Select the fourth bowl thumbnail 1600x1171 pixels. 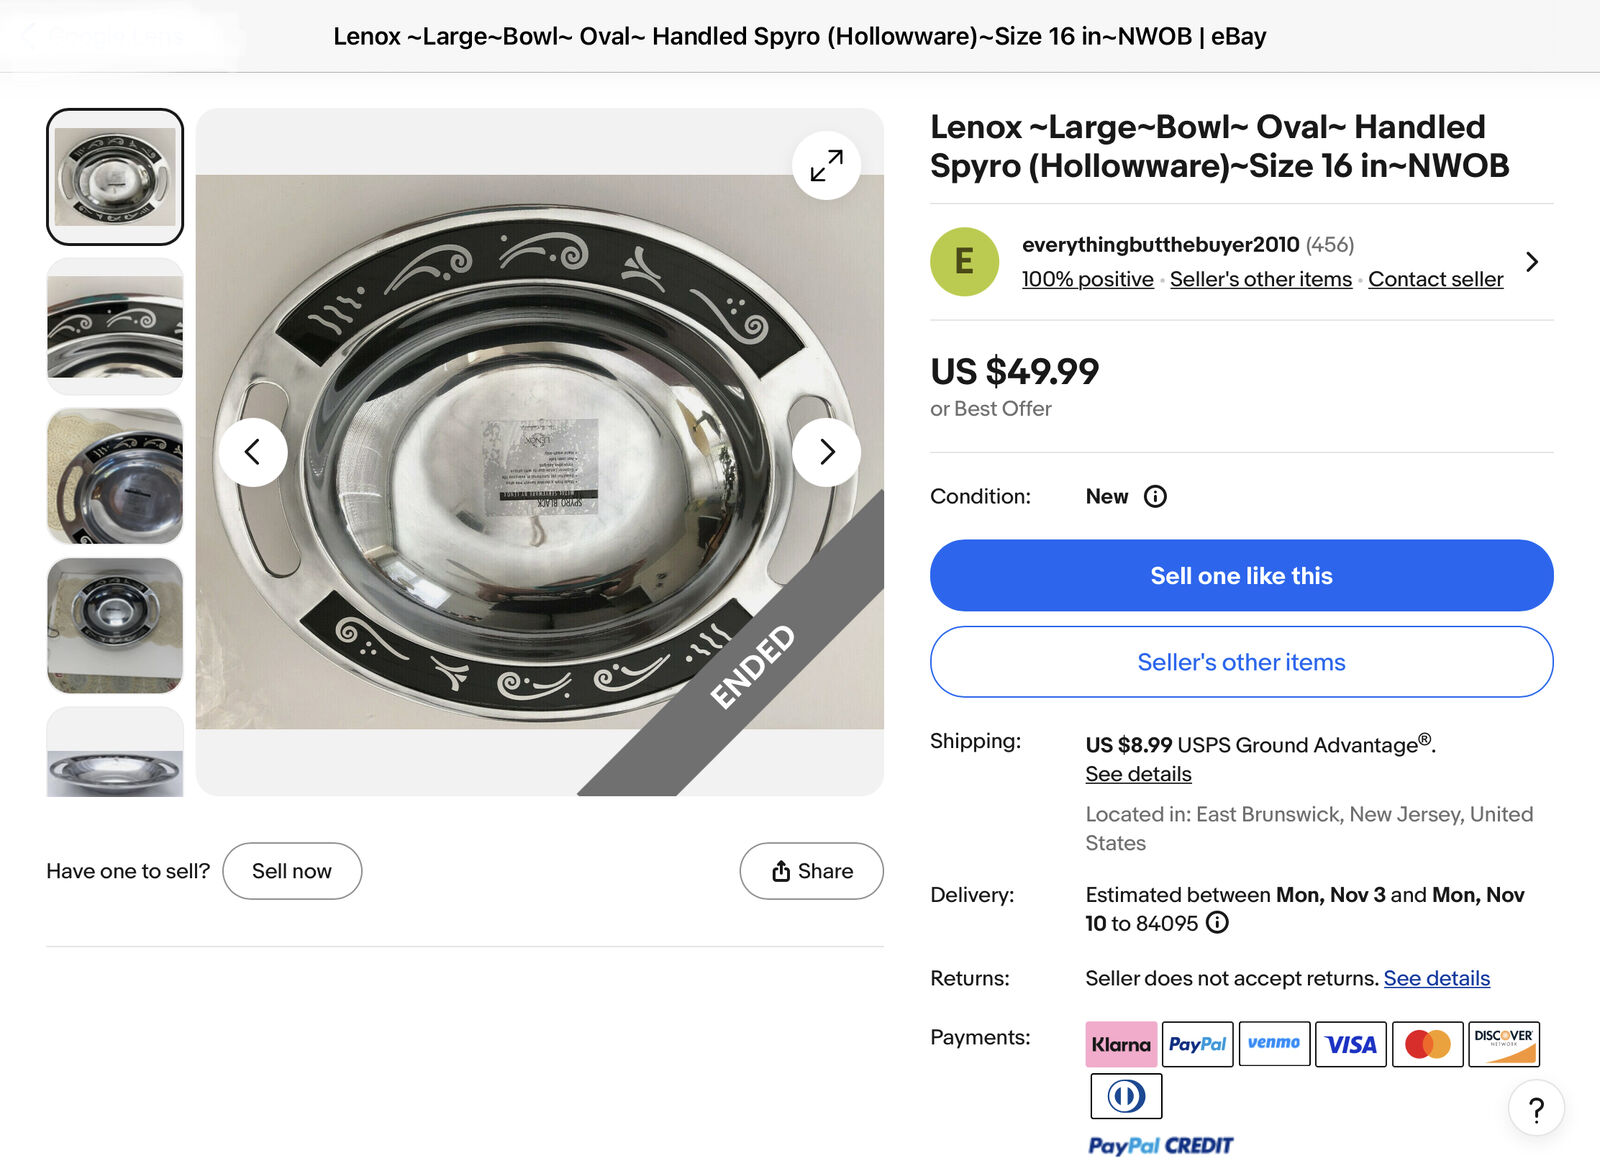coord(115,625)
